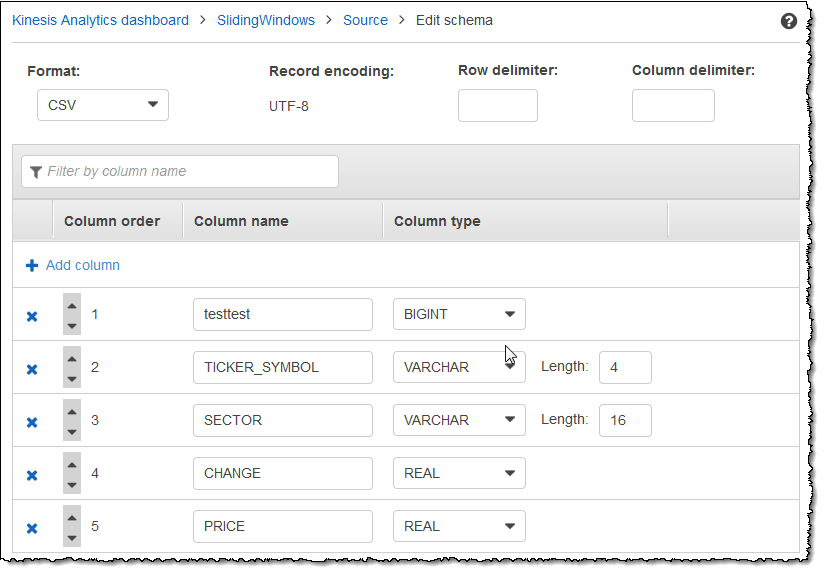The image size is (824, 575).
Task: Click the Filter by column name field
Action: pyautogui.click(x=180, y=171)
